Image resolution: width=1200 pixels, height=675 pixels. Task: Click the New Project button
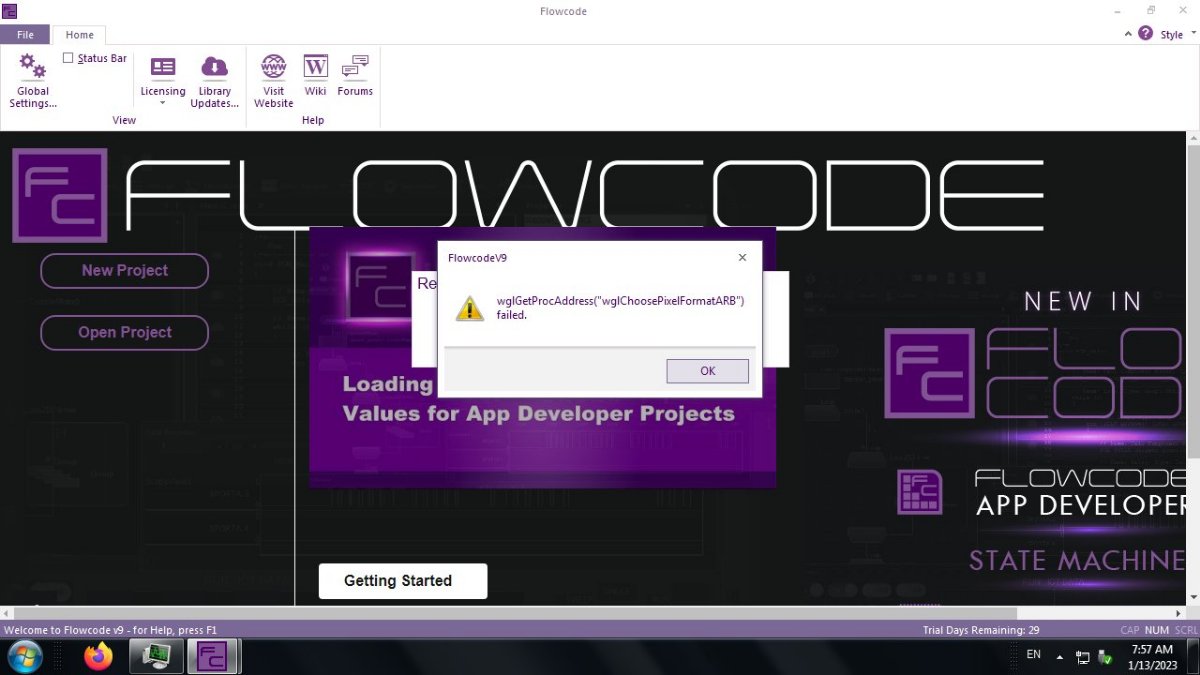tap(124, 270)
